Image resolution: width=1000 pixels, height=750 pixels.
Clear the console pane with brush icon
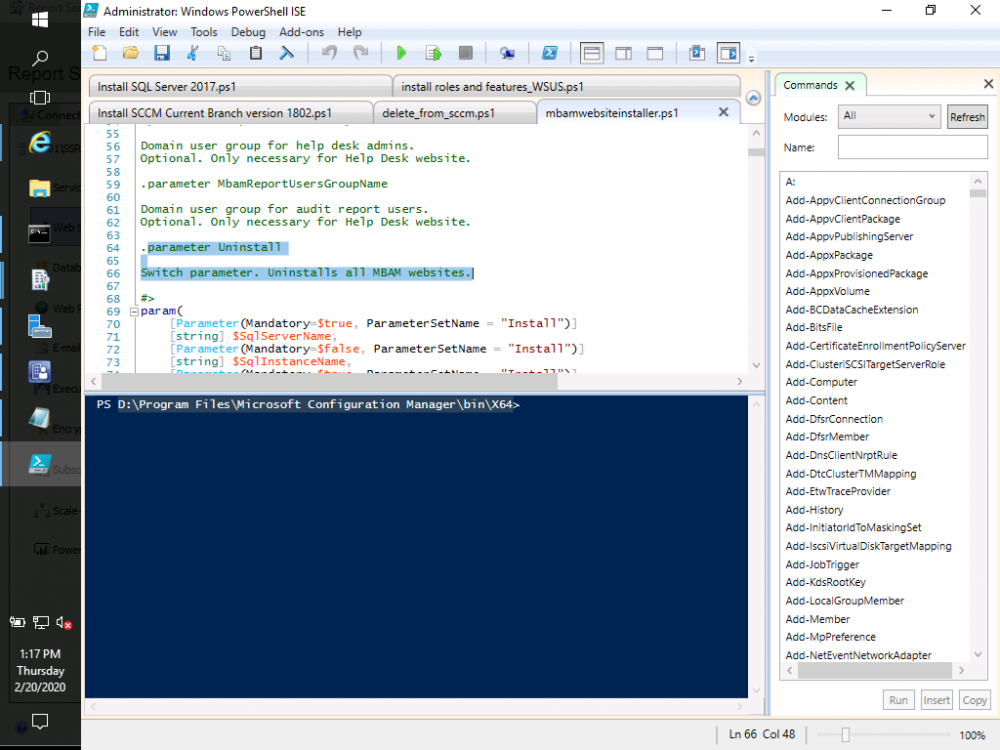[287, 53]
